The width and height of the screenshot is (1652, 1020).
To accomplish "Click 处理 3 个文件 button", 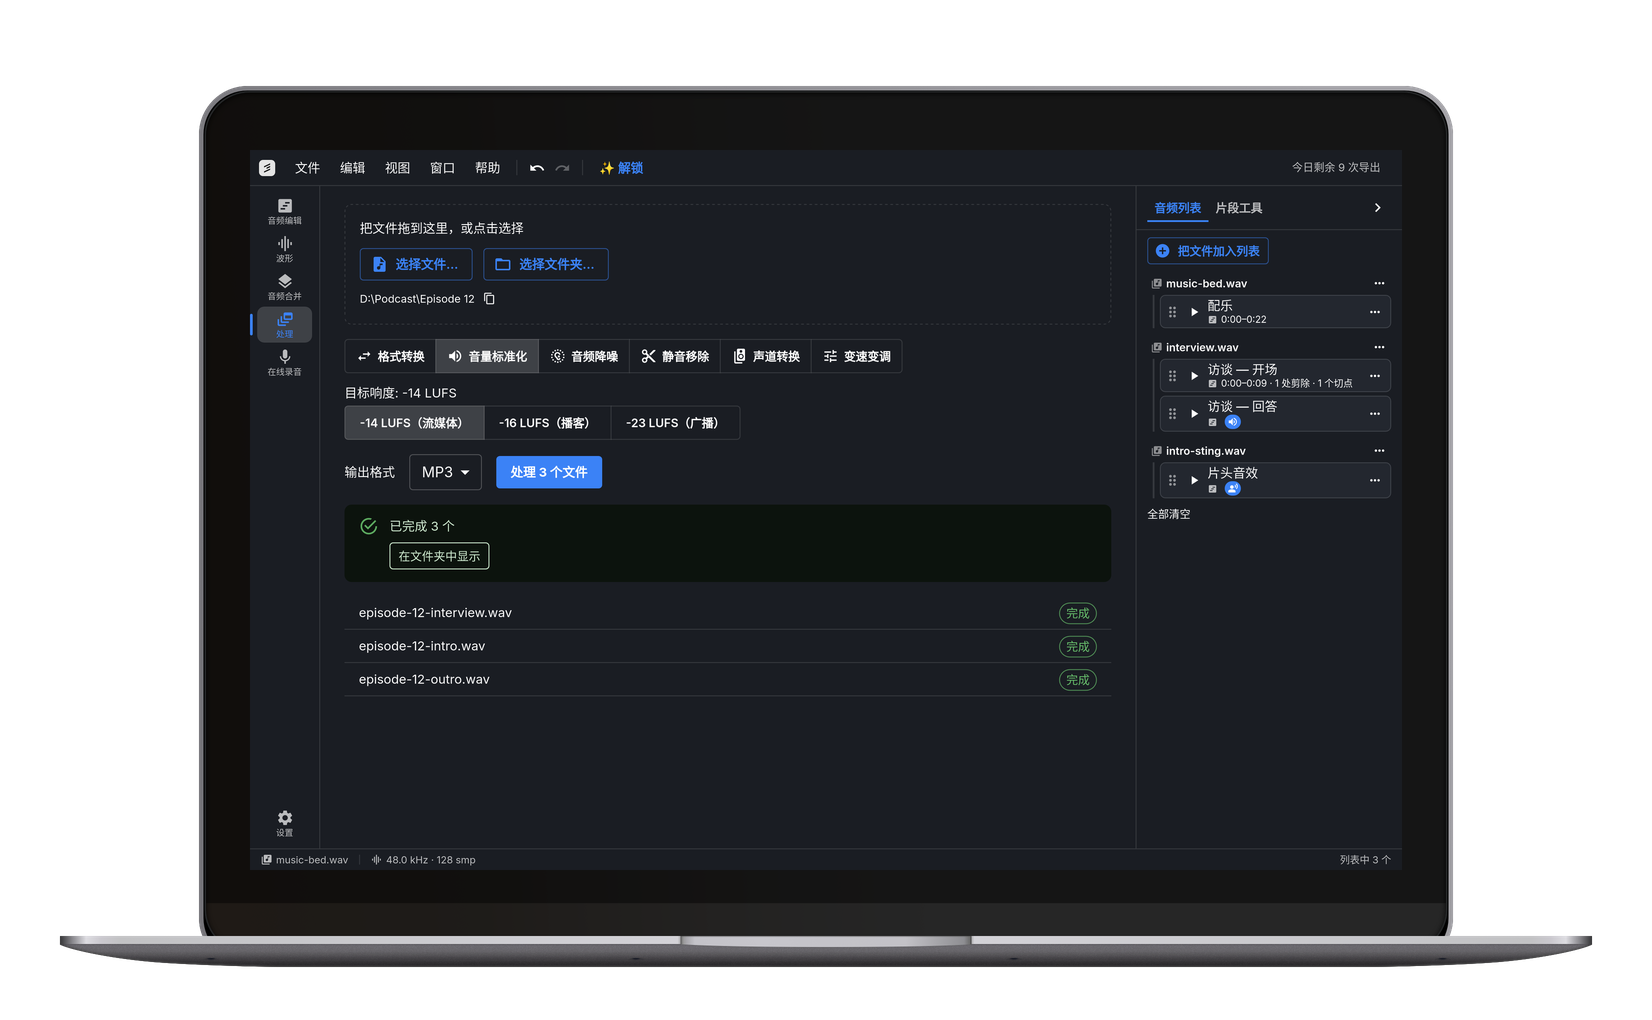I will [549, 472].
